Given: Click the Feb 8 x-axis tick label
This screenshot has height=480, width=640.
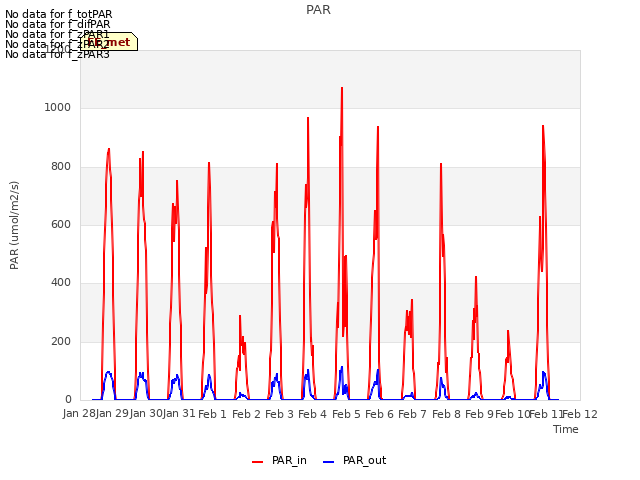Looking at the screenshot, I should click(446, 414).
